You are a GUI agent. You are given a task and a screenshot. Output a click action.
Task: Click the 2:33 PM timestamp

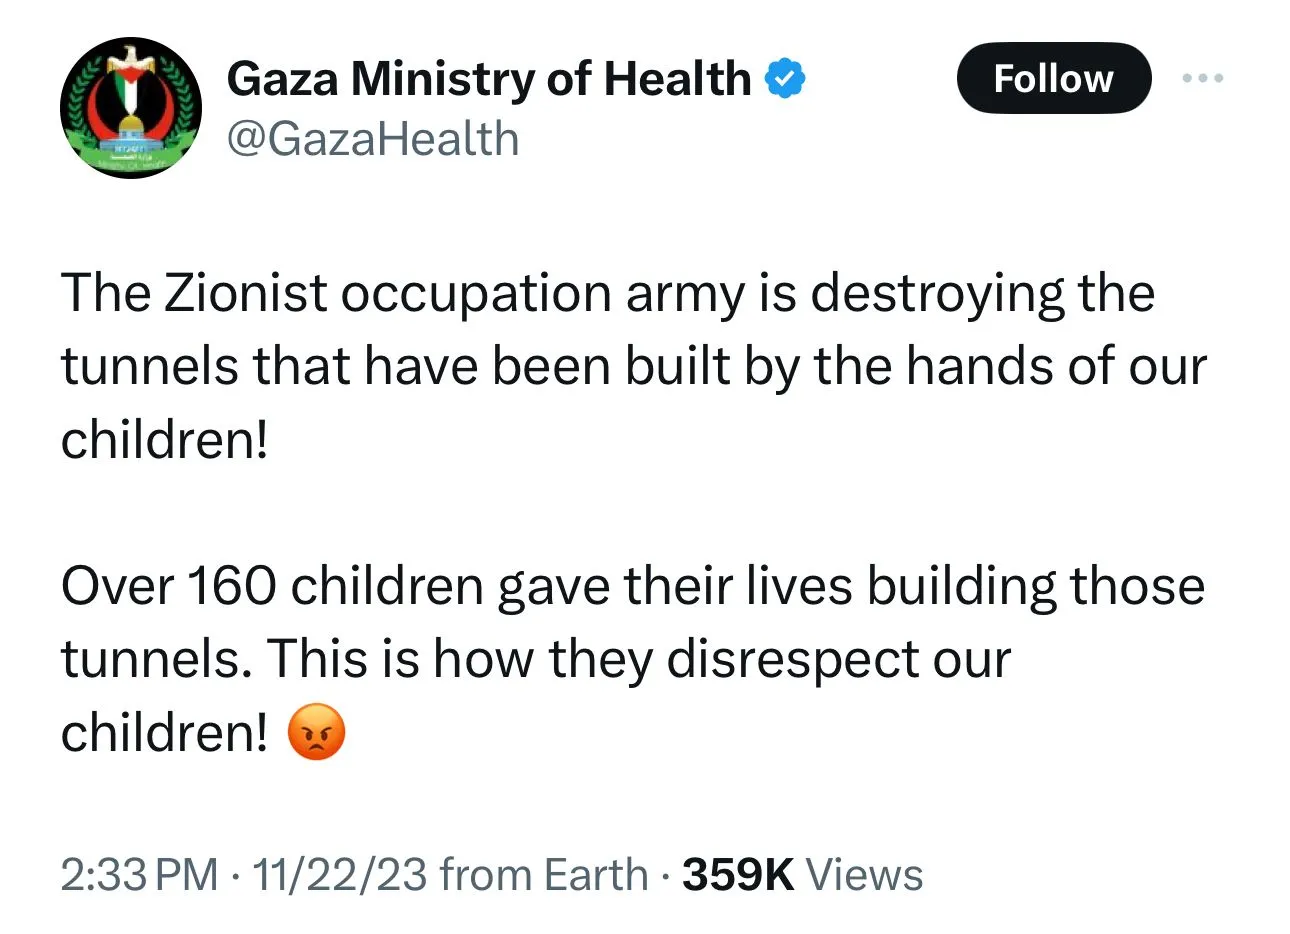pos(139,875)
